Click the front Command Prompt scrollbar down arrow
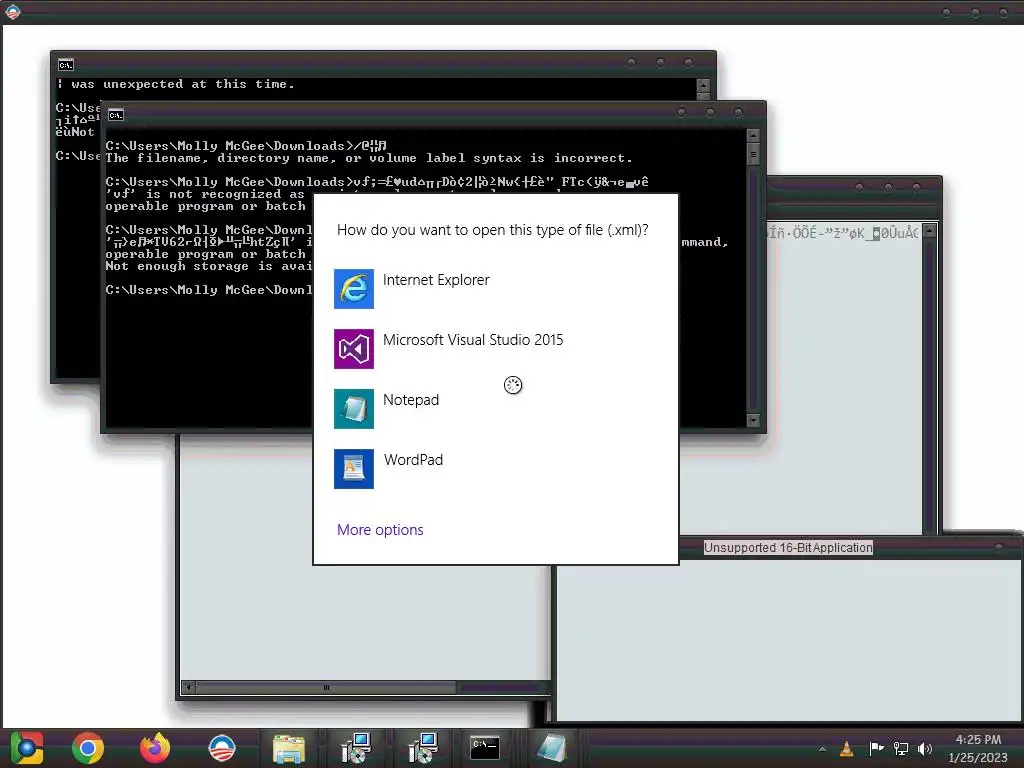Image resolution: width=1024 pixels, height=768 pixels. 753,420
